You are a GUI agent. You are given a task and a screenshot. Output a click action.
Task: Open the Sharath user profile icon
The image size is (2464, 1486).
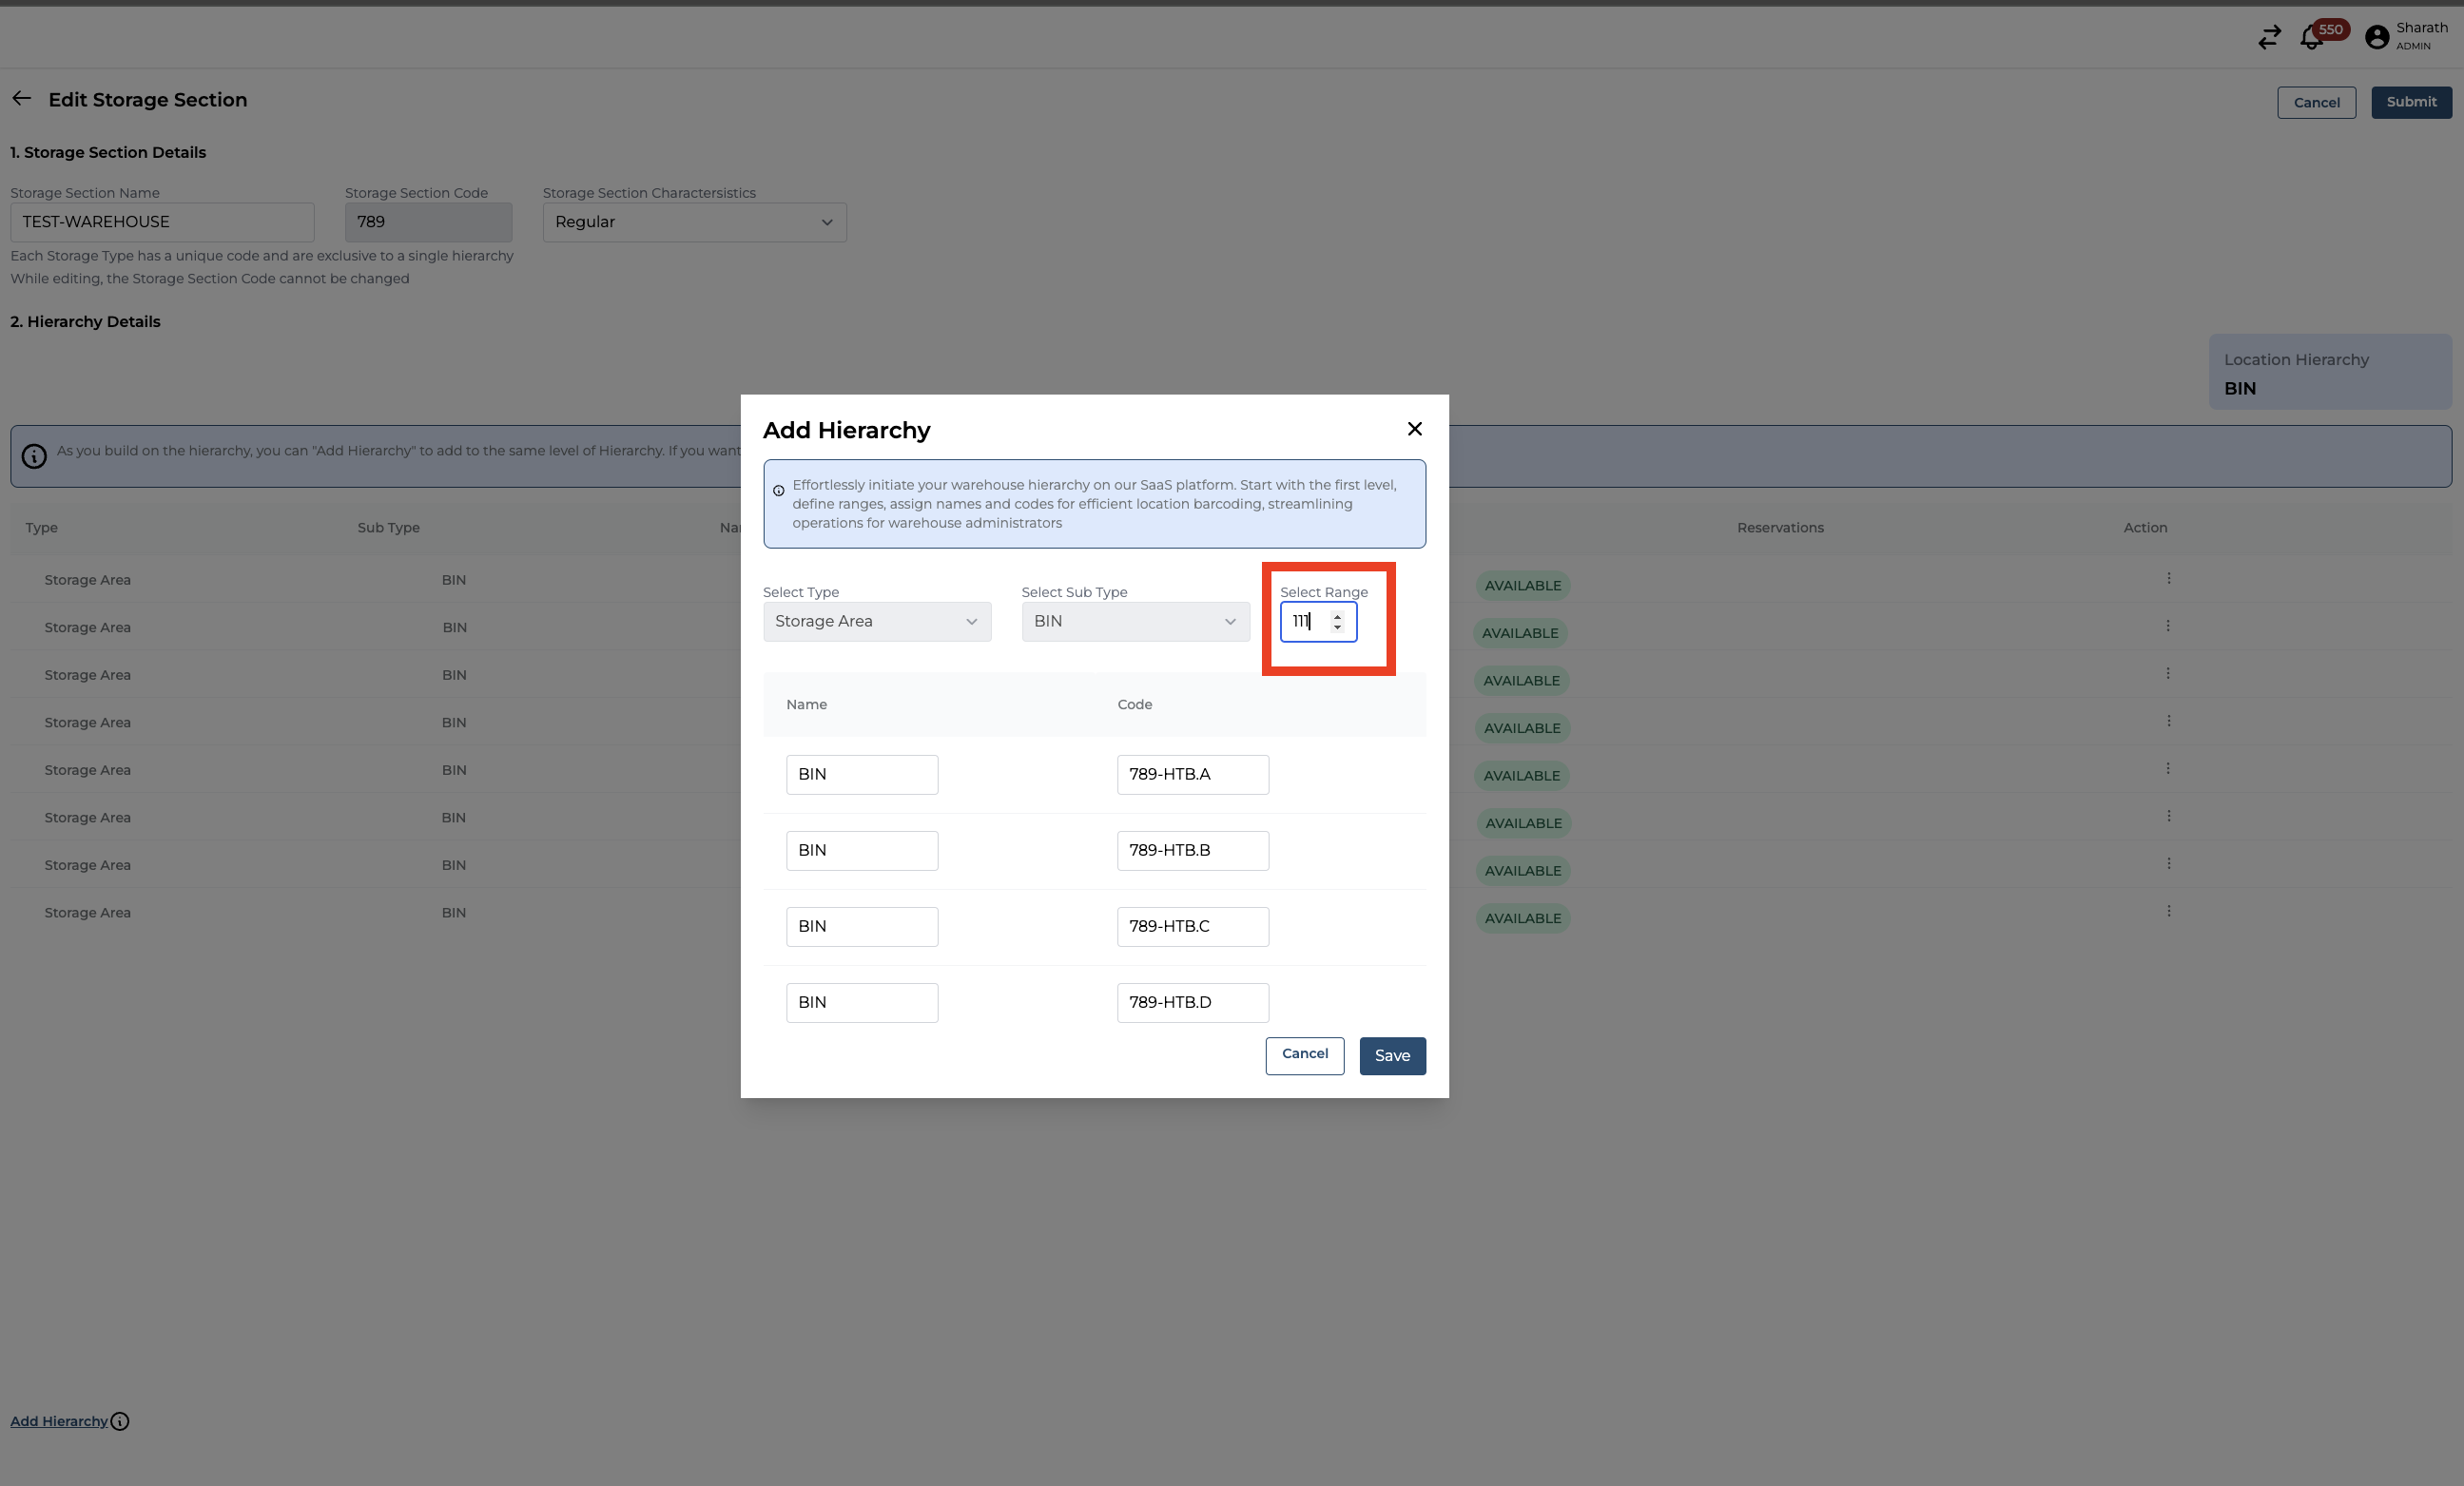(2377, 37)
